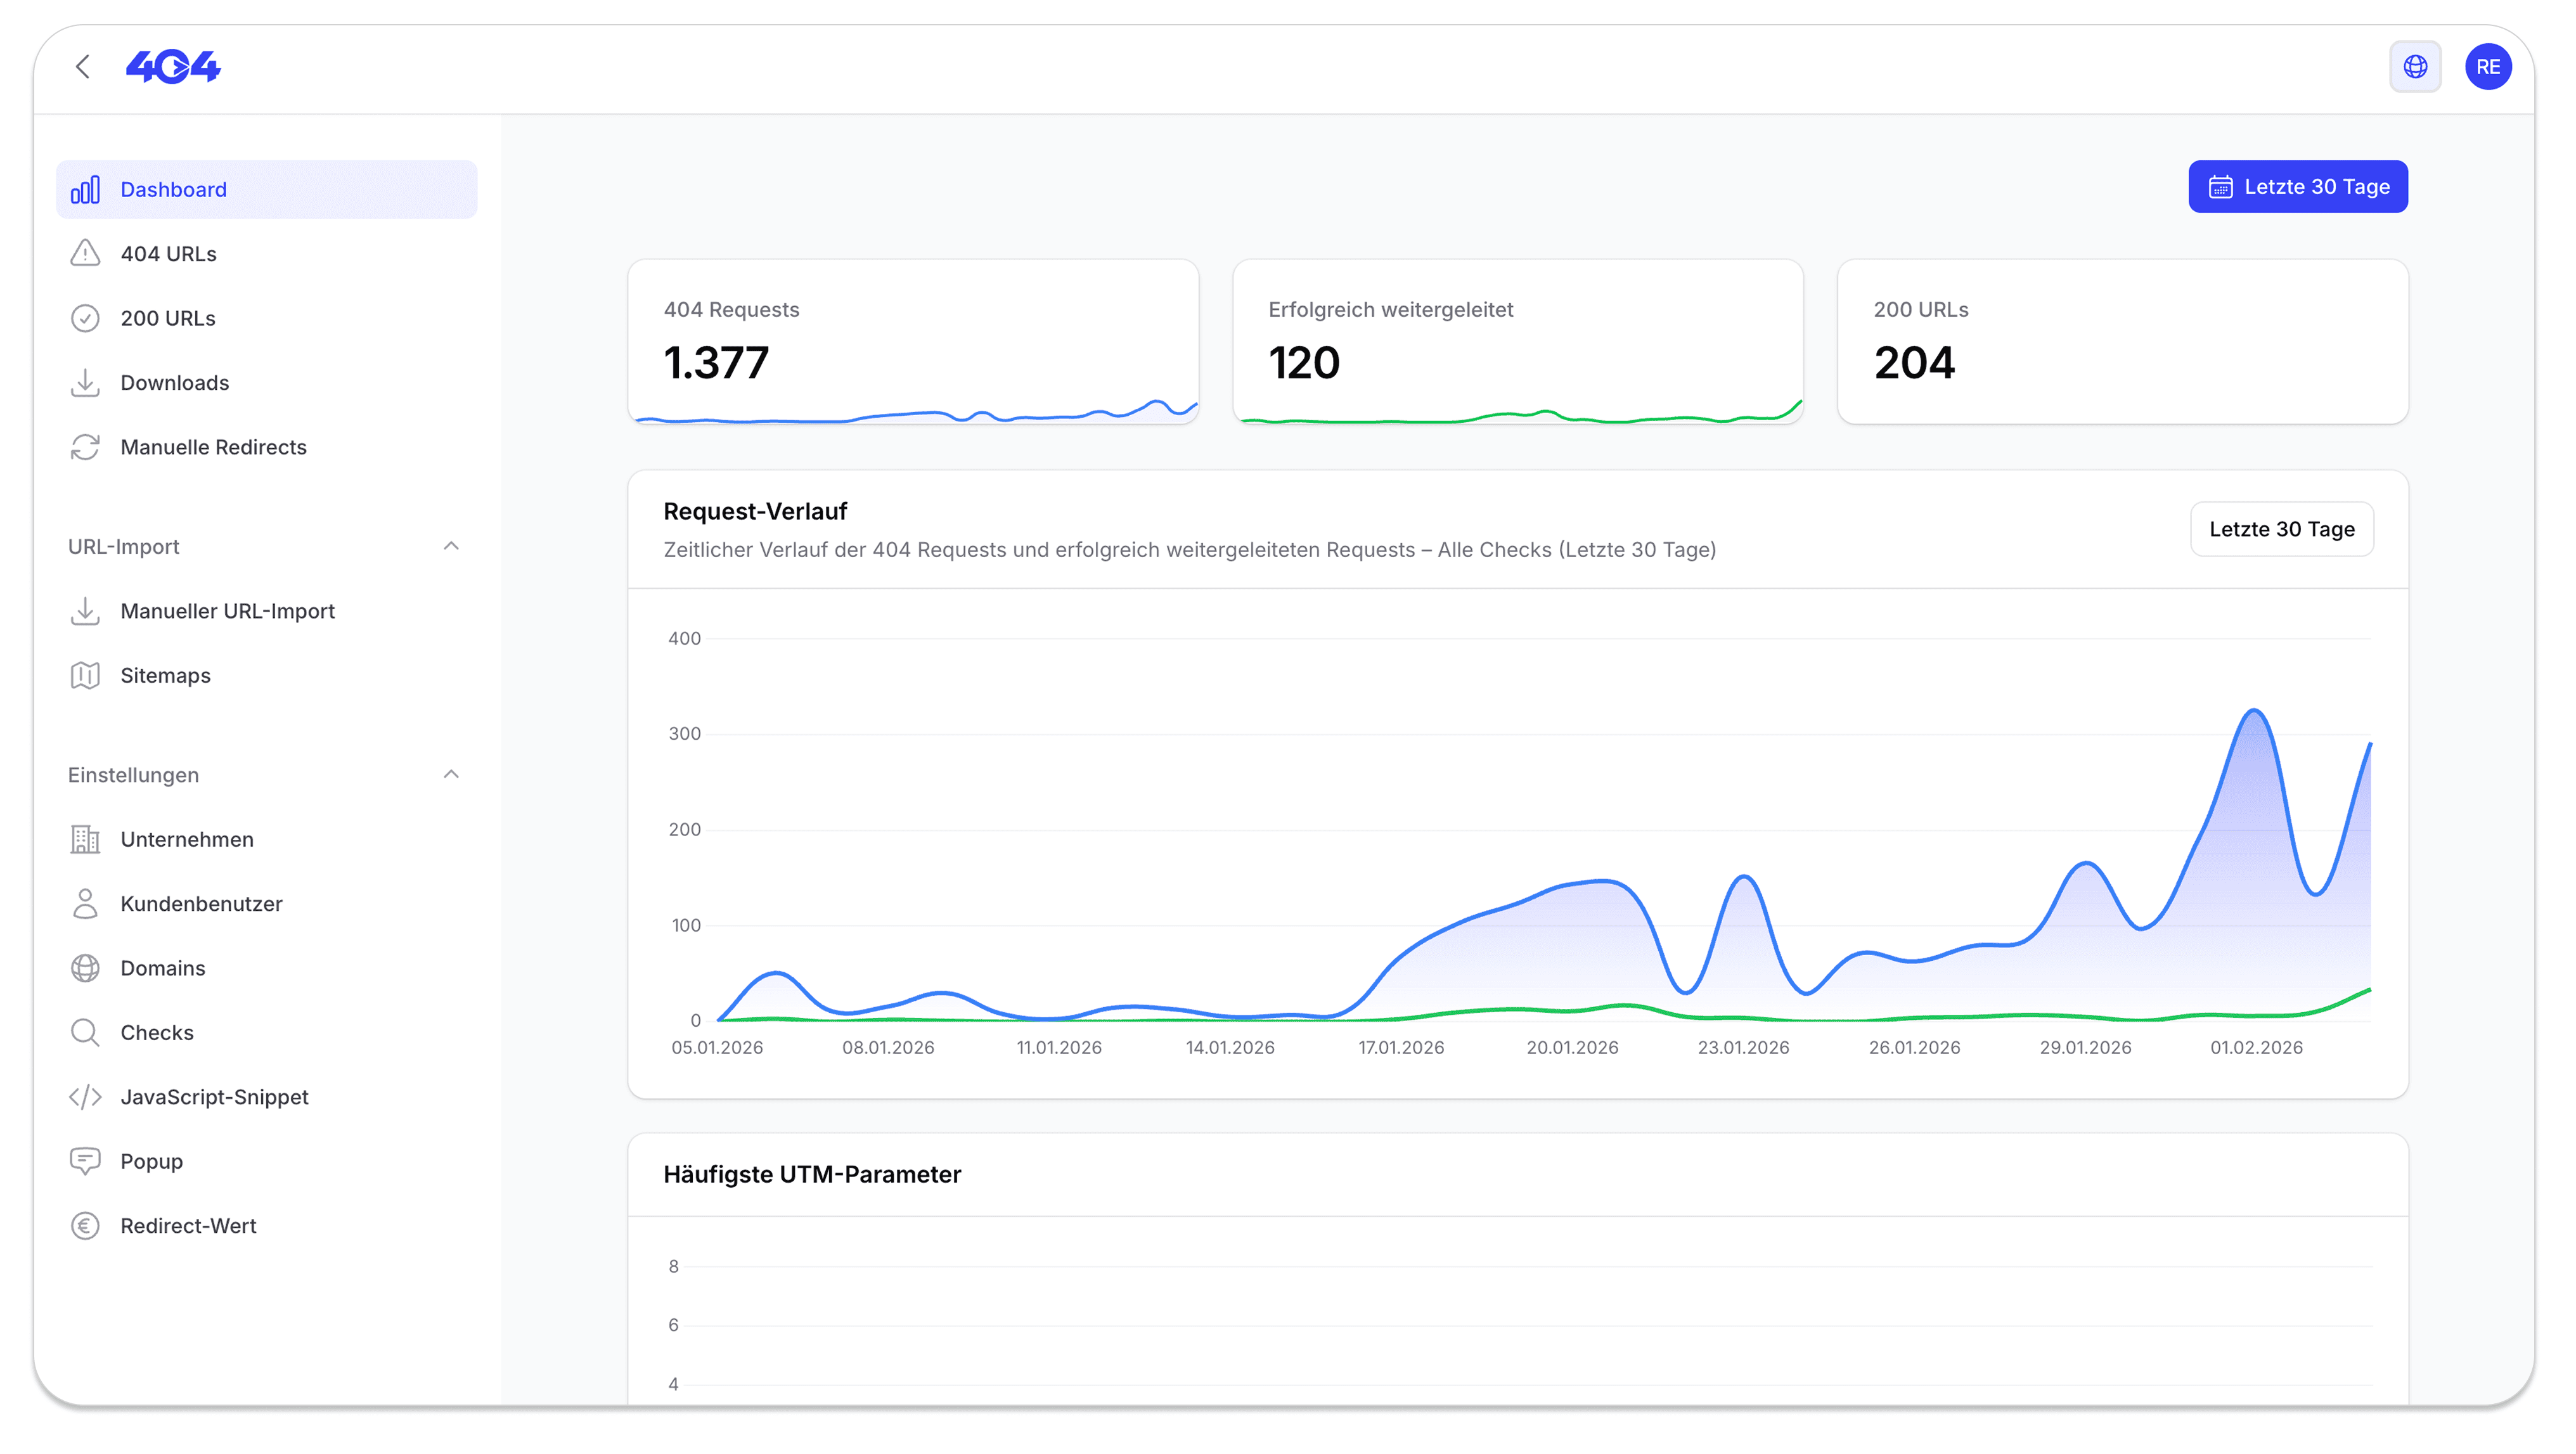Click the code brackets icon for JavaScript-Snippet
Screen dimensions: 2576x1454
click(x=85, y=1097)
